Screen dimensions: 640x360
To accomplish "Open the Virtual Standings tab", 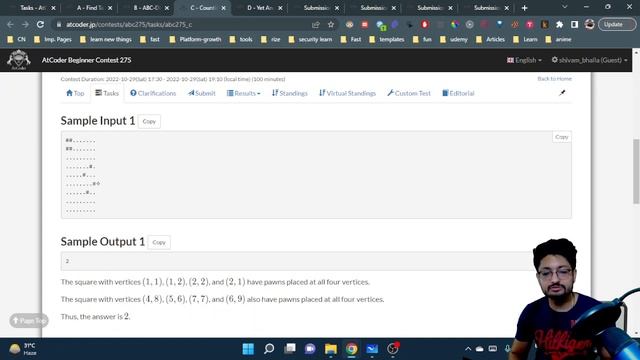I will point(347,93).
